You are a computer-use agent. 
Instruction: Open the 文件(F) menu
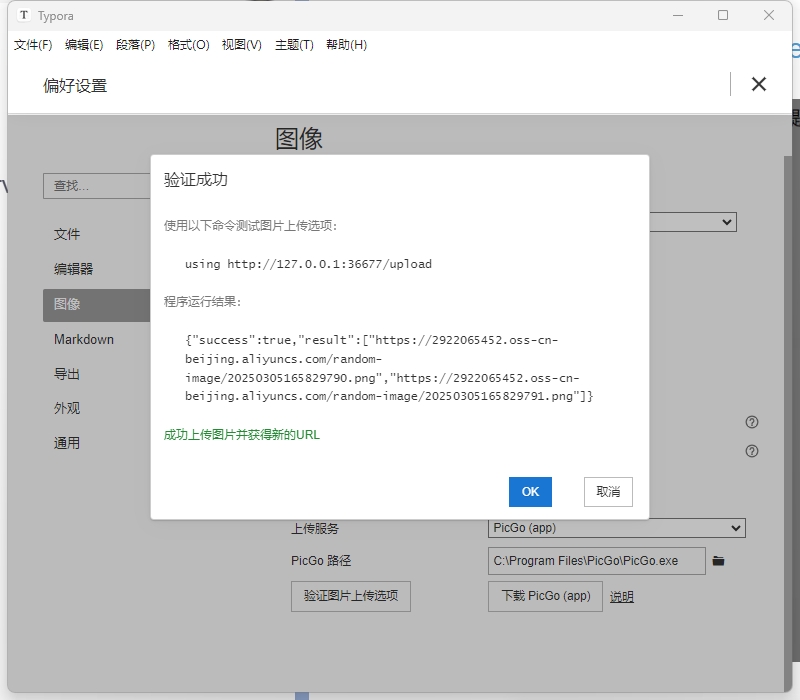pos(33,45)
